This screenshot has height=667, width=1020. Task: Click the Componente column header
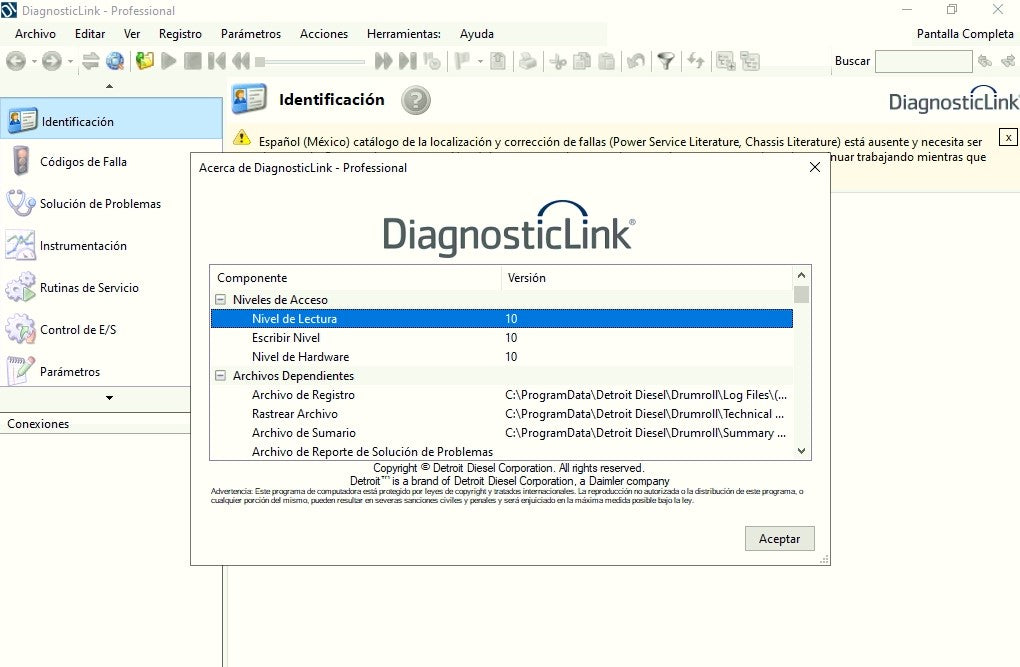click(356, 278)
